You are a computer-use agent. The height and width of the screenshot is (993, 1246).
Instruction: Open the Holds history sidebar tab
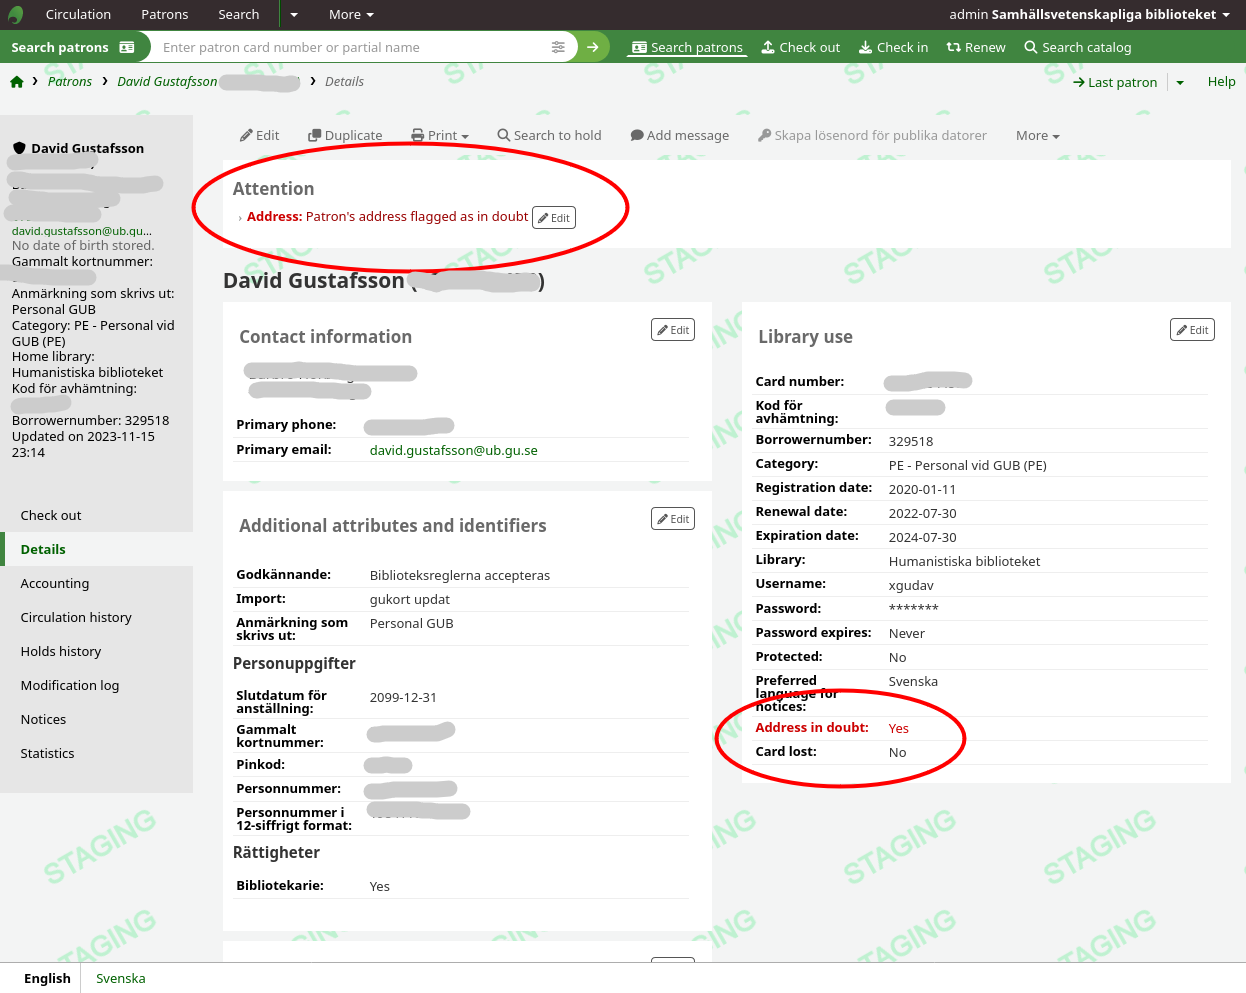[x=61, y=652]
